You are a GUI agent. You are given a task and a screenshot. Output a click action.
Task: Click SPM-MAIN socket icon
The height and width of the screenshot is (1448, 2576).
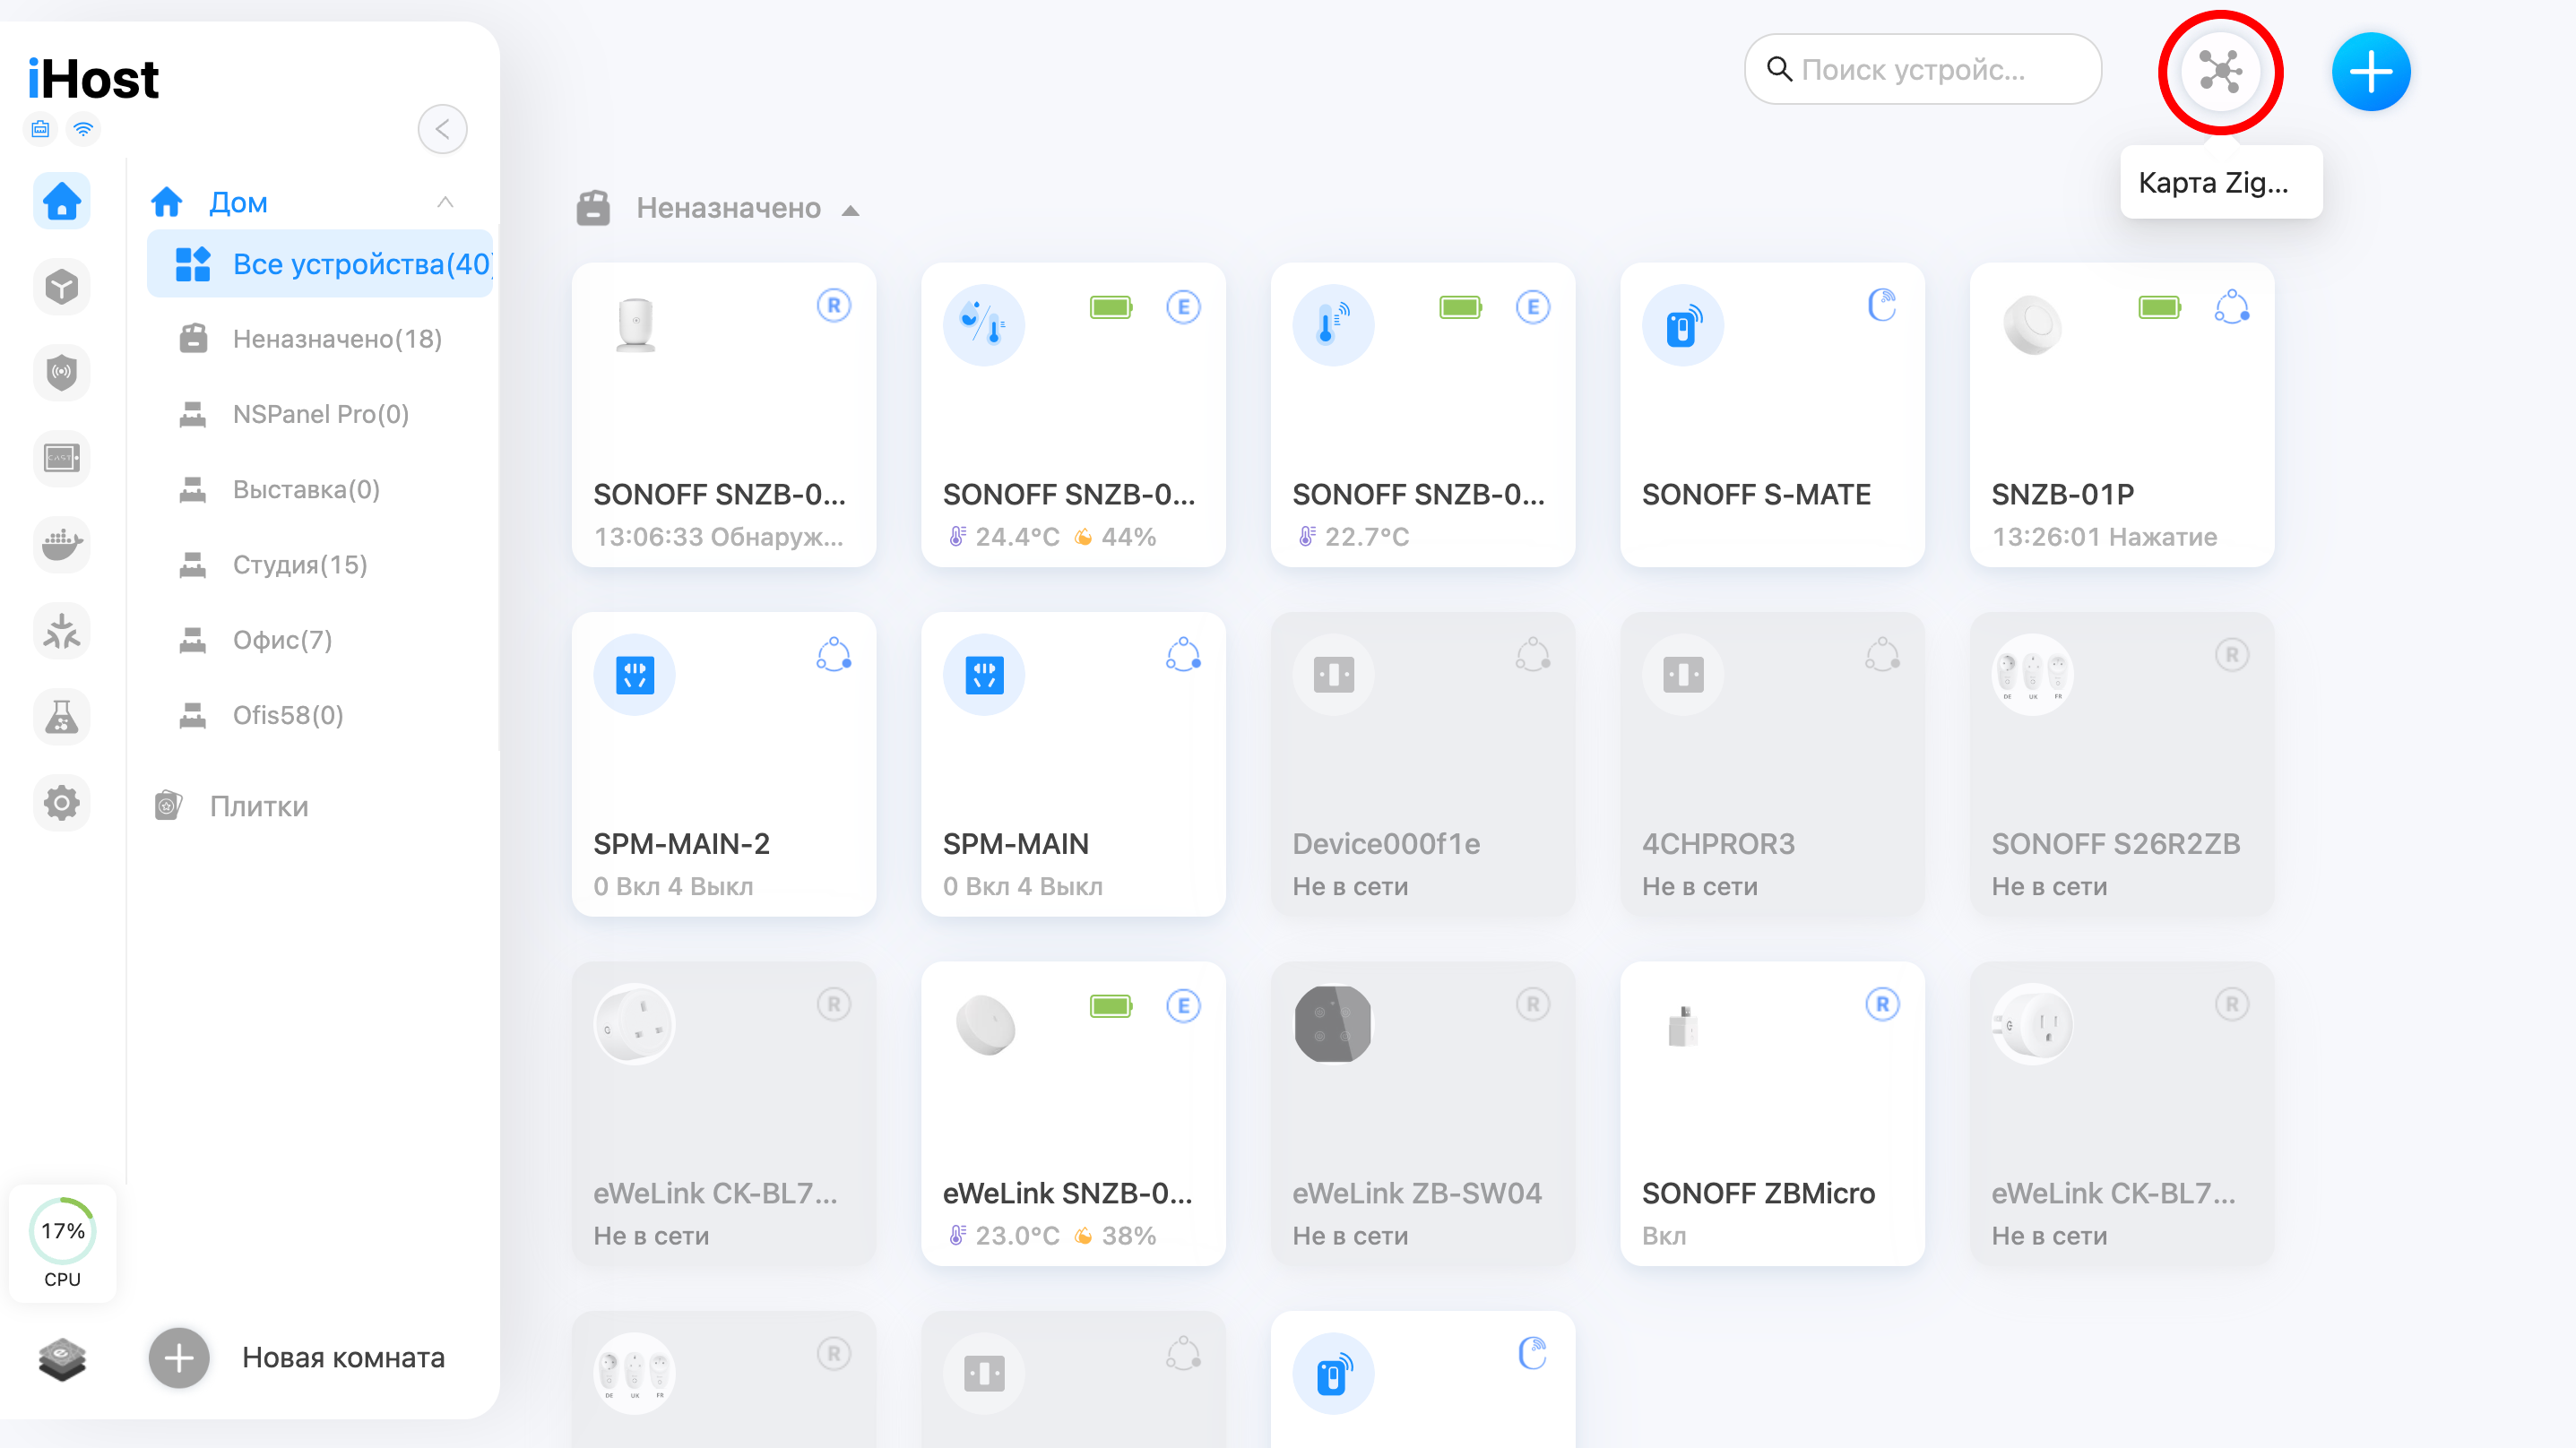(x=984, y=675)
